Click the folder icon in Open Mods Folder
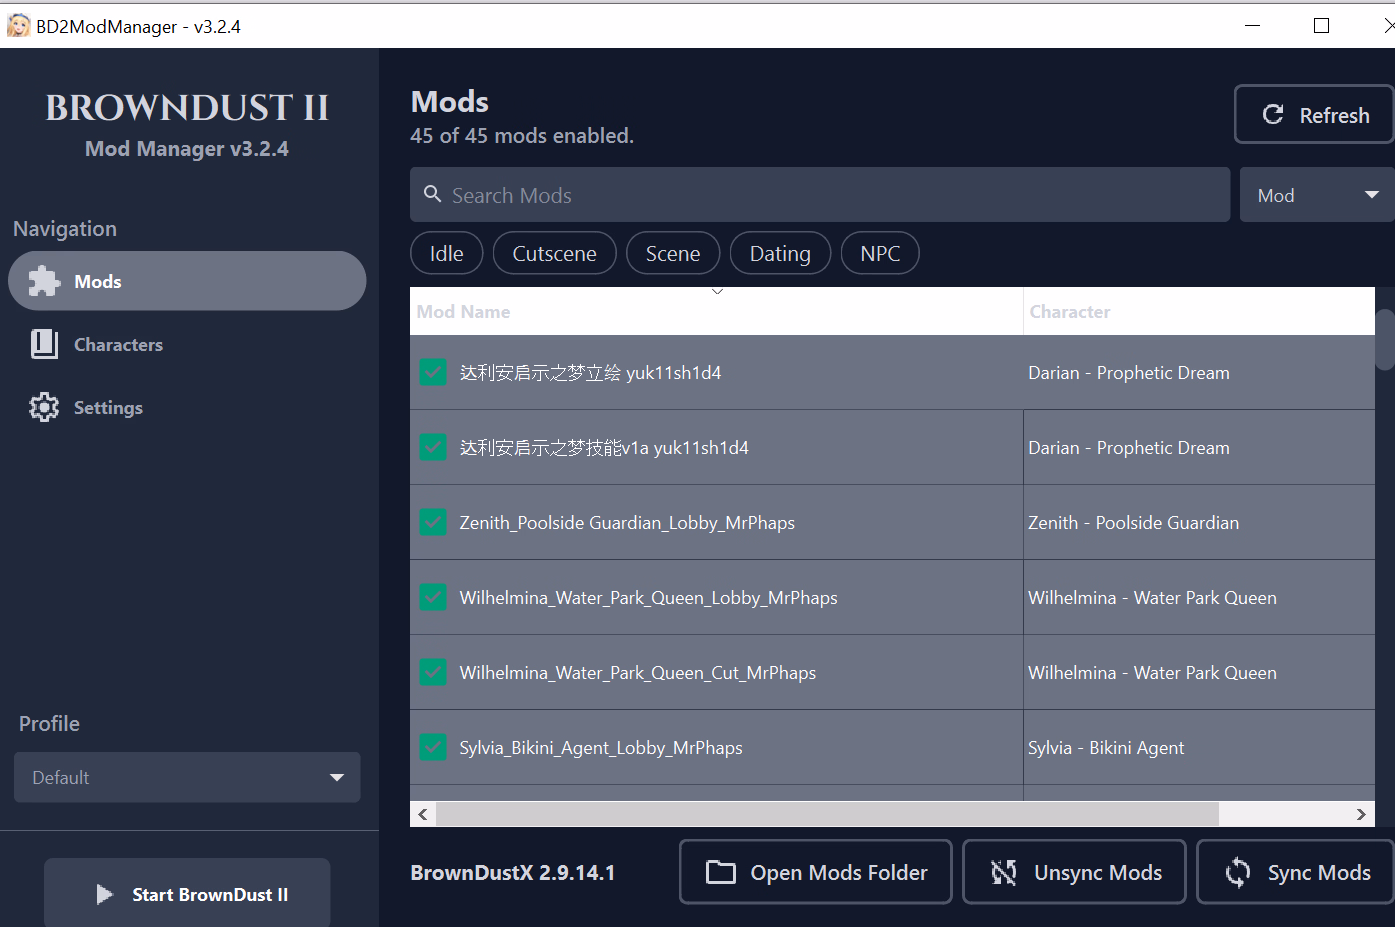 [720, 873]
